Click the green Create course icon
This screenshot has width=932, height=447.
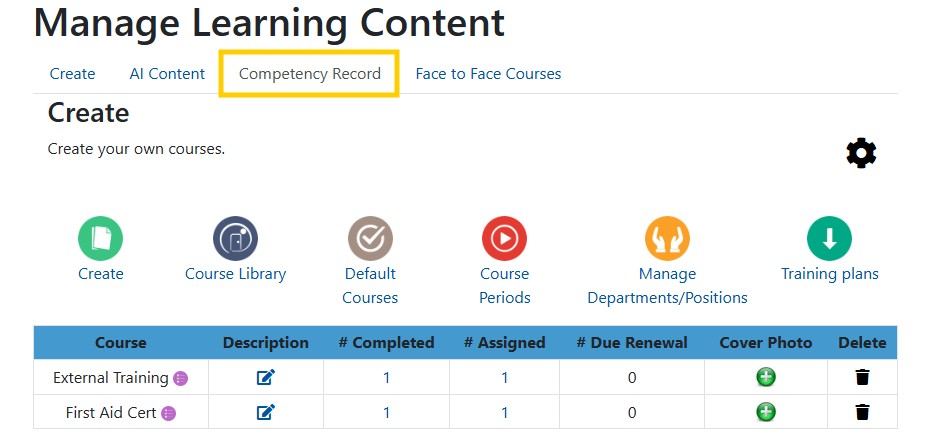(100, 238)
